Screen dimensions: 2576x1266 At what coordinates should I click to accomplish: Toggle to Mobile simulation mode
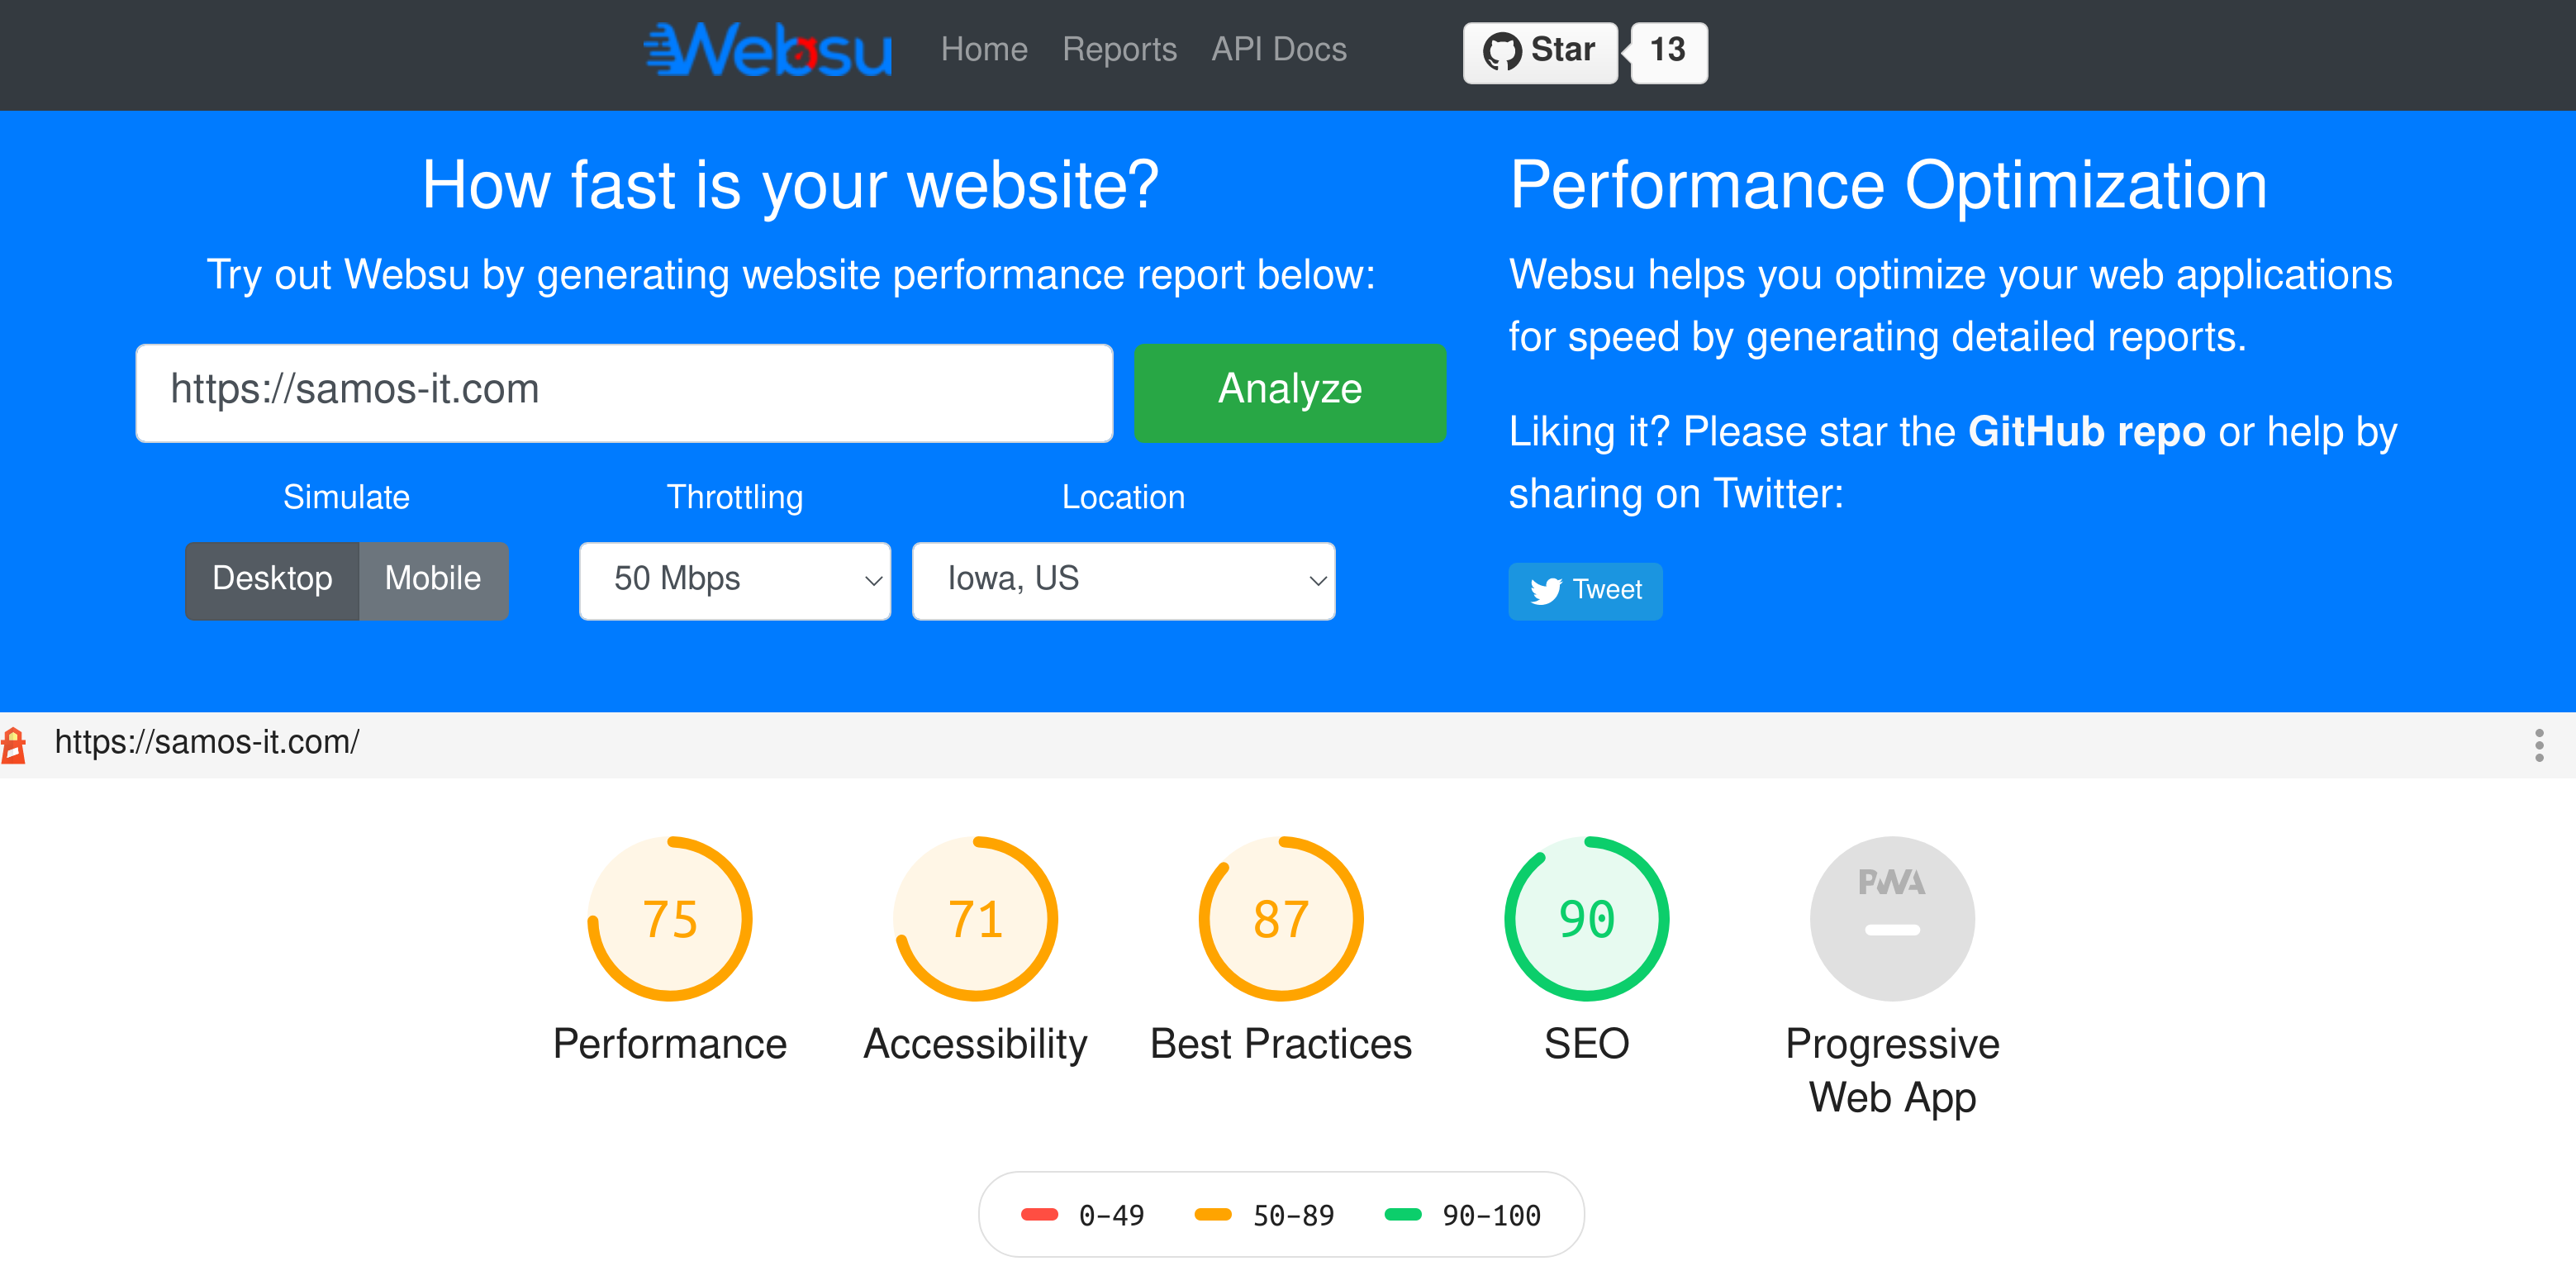pyautogui.click(x=430, y=578)
